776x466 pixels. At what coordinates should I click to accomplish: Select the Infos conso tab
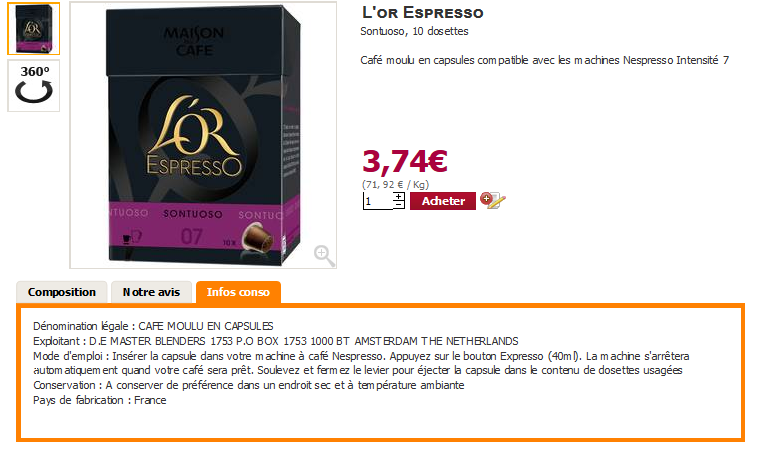click(x=238, y=292)
